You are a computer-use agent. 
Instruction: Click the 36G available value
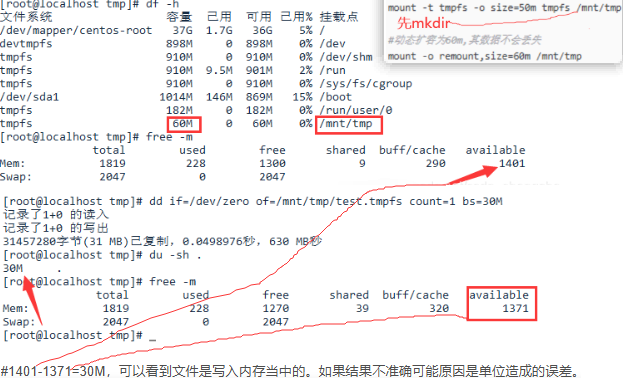tap(262, 31)
